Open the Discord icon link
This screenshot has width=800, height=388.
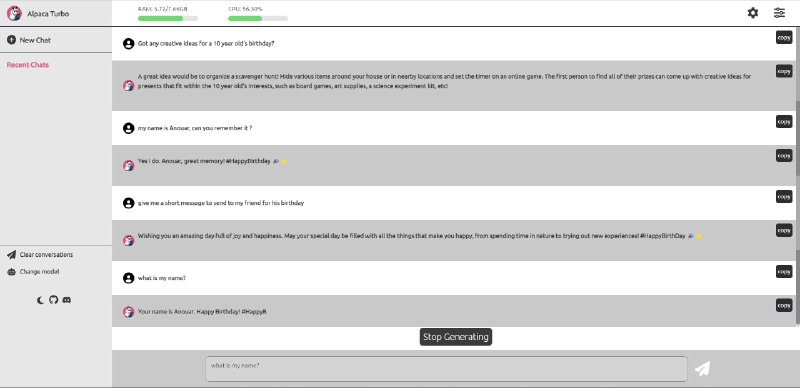(66, 300)
